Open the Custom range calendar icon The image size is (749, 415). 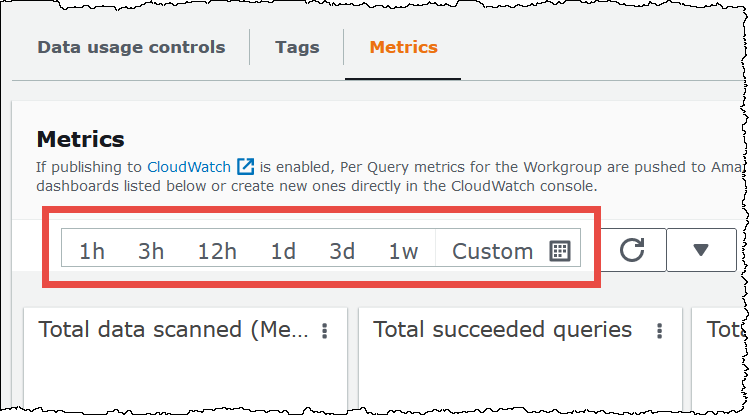tap(560, 251)
